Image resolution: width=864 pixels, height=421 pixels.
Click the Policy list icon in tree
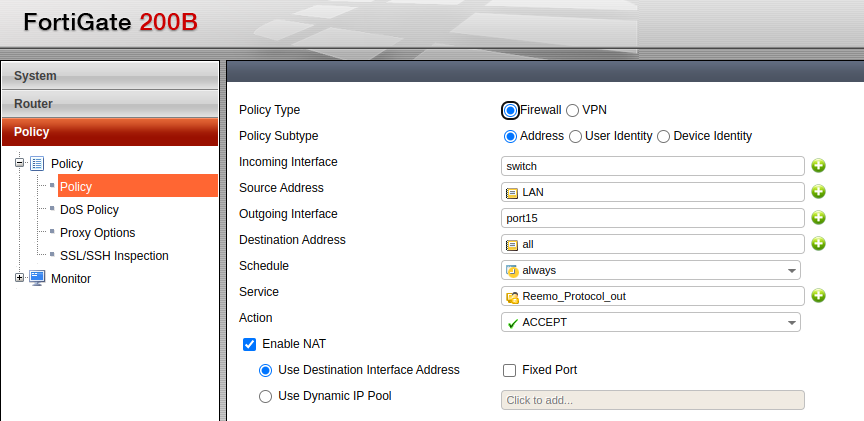coord(37,164)
